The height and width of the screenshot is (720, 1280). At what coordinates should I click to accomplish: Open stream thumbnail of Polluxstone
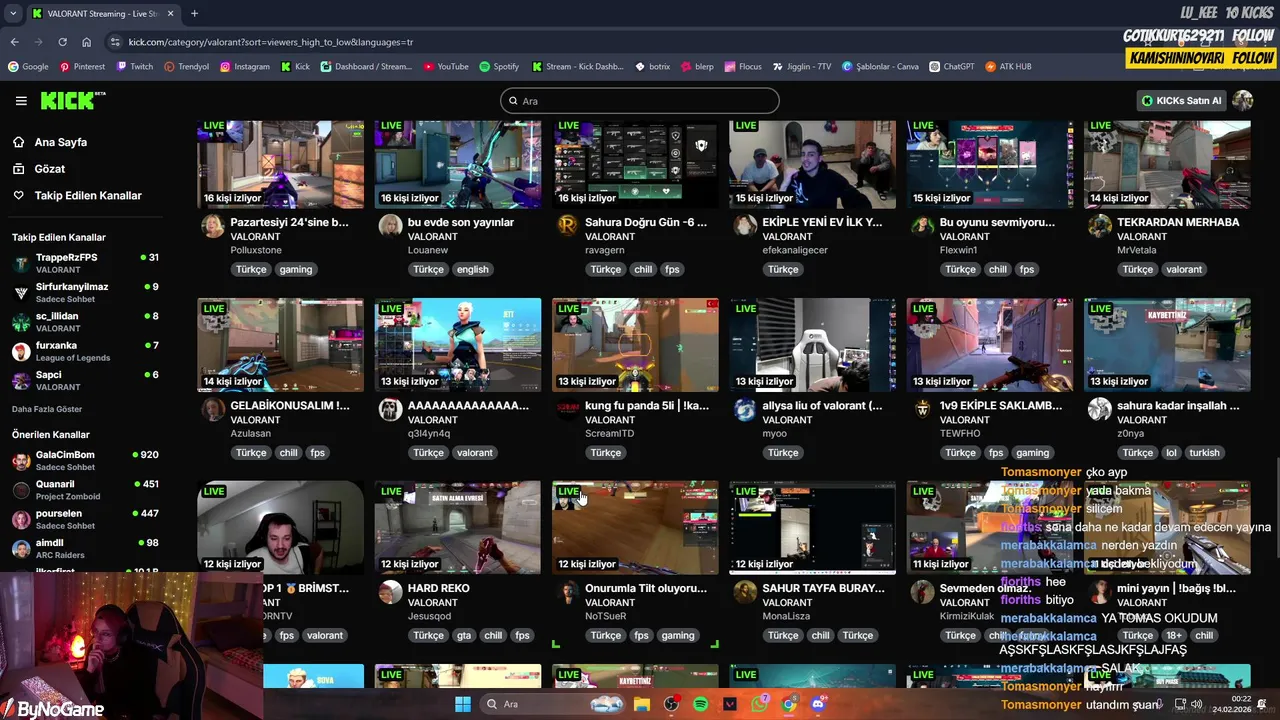coord(281,164)
